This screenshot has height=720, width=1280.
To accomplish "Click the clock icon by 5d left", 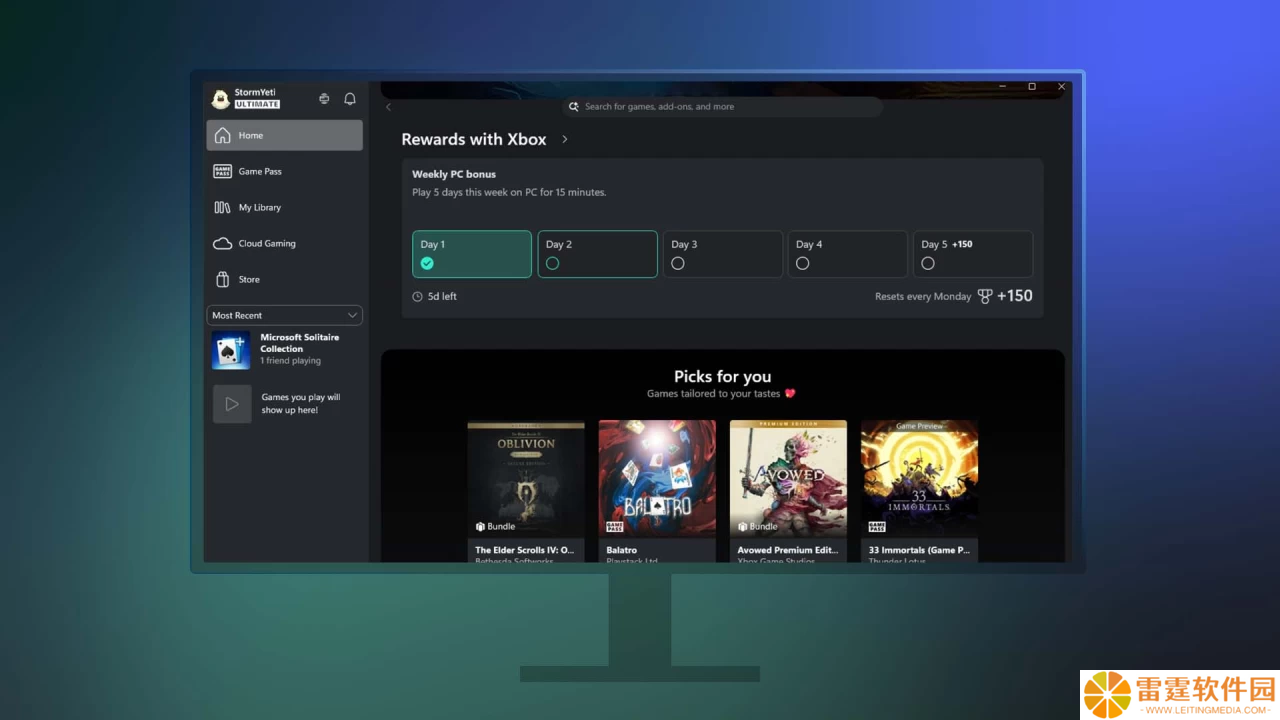I will coord(418,296).
